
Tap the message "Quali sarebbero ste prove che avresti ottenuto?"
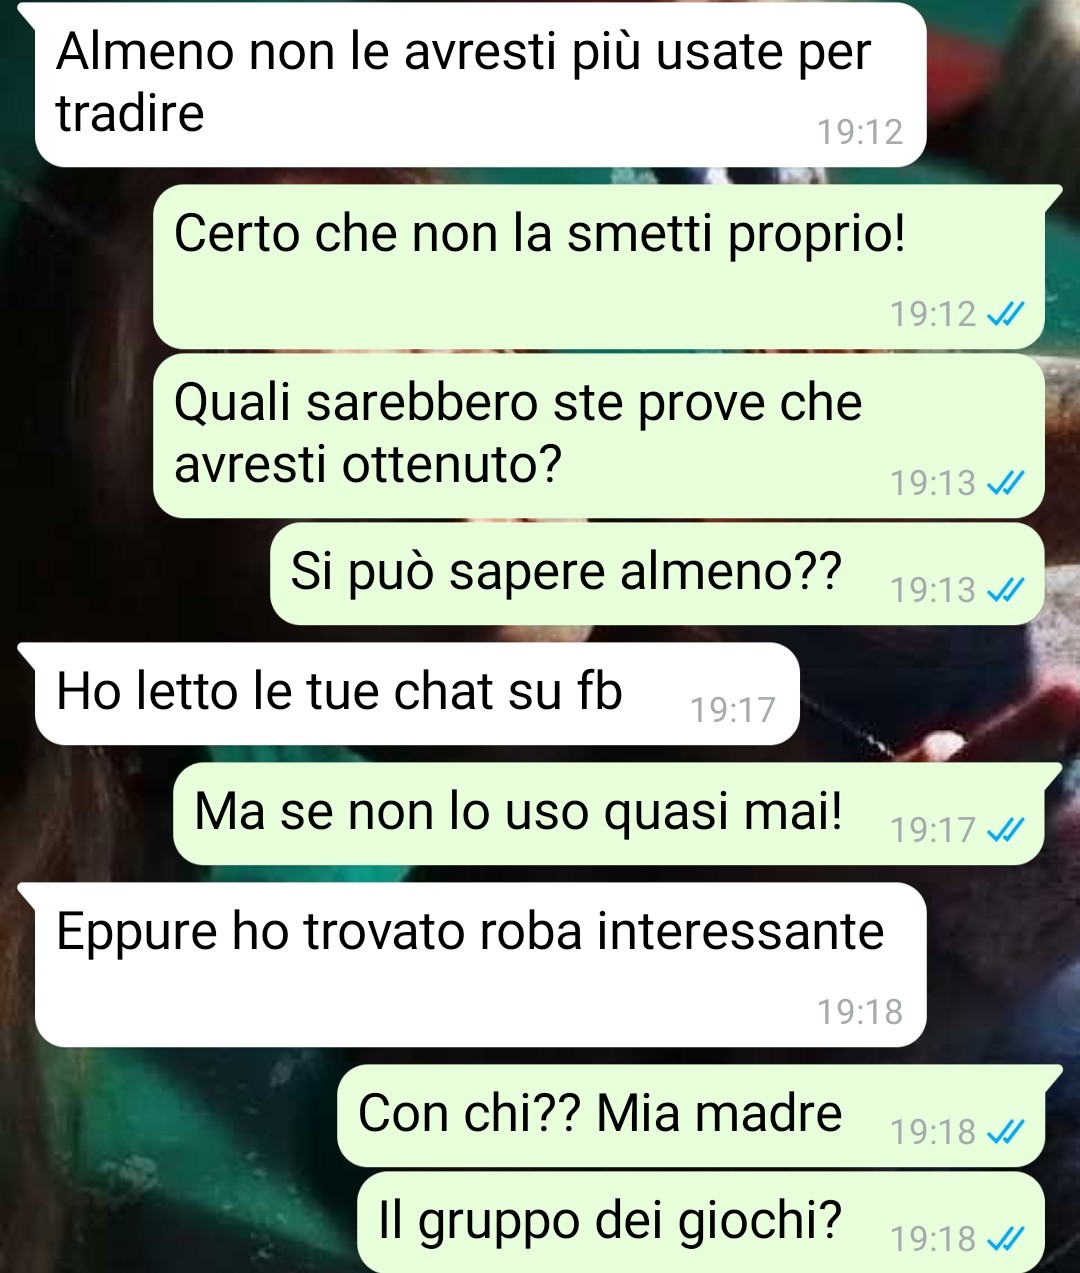pos(598,436)
